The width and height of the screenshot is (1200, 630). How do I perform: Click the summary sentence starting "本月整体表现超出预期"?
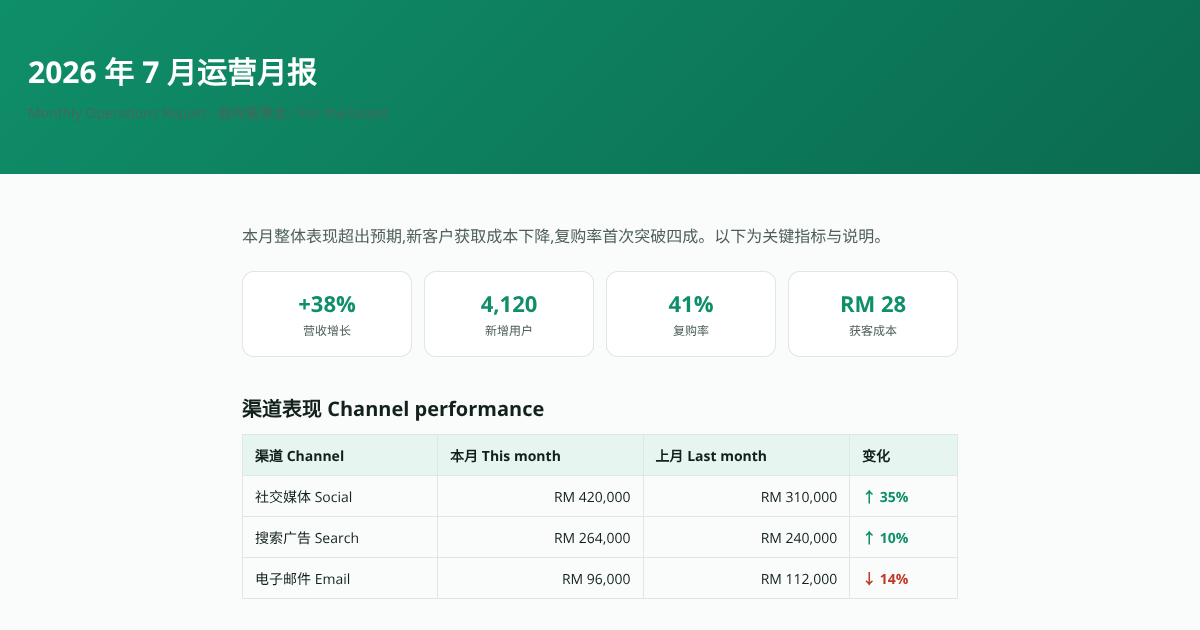pyautogui.click(x=563, y=237)
